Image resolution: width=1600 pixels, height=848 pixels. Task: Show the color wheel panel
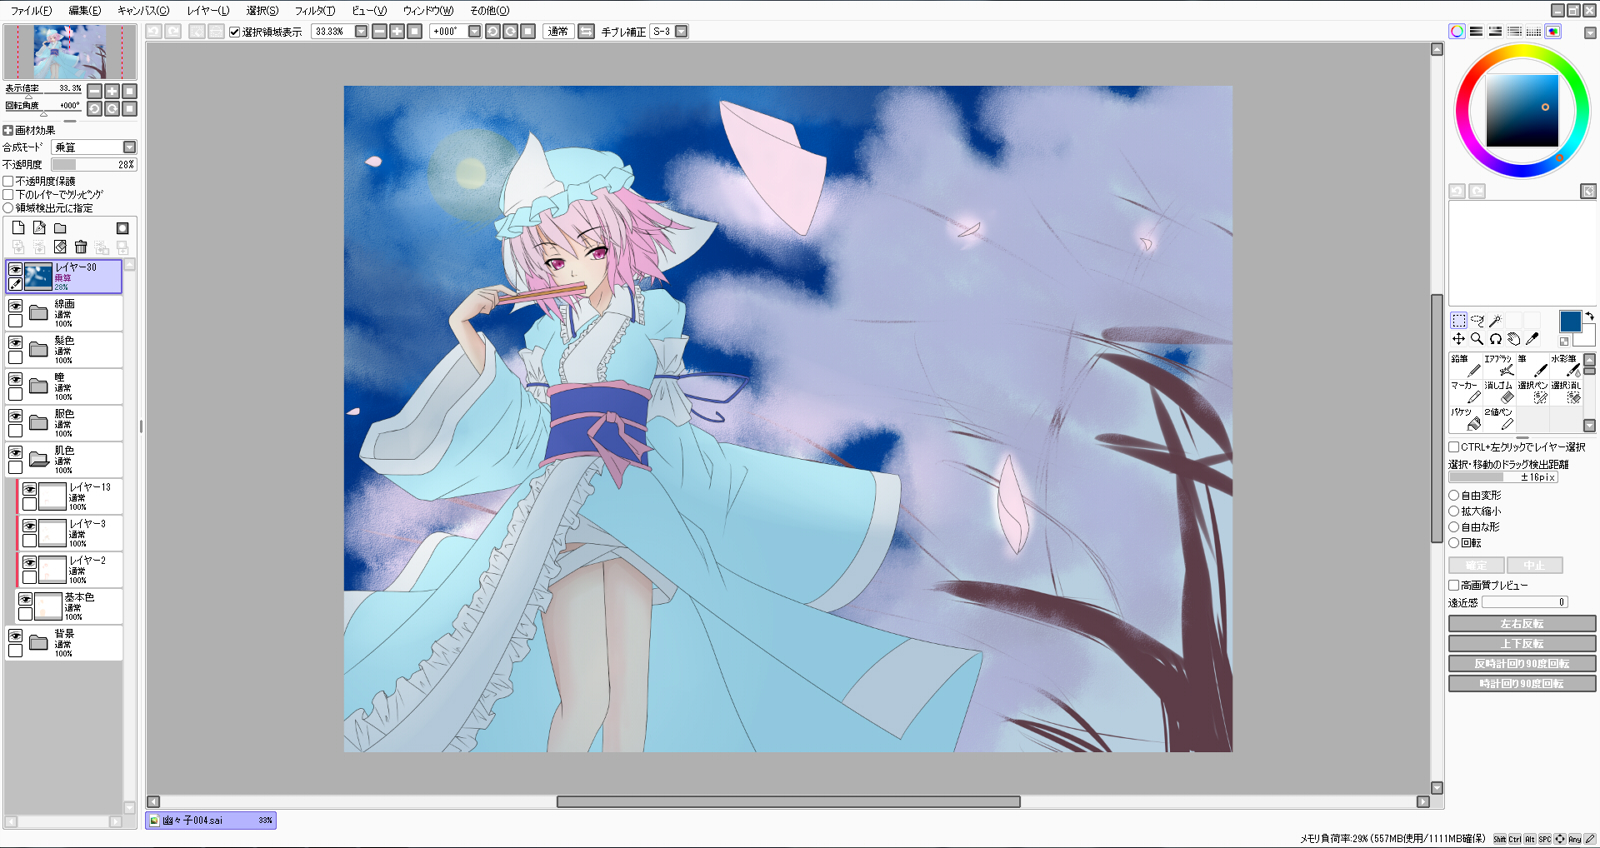[1457, 31]
